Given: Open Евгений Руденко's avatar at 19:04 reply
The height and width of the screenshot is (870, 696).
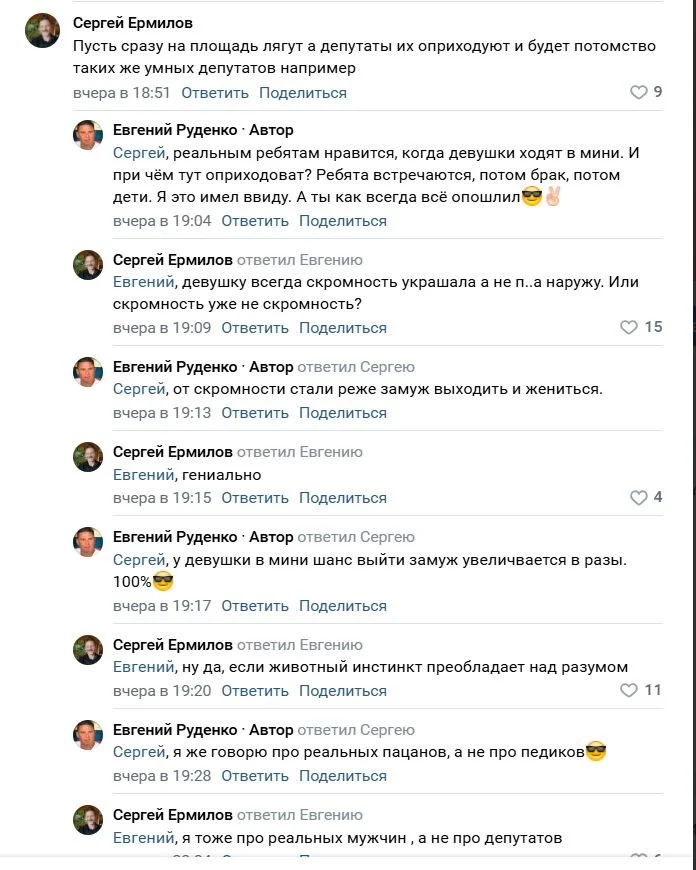Looking at the screenshot, I should (x=88, y=135).
